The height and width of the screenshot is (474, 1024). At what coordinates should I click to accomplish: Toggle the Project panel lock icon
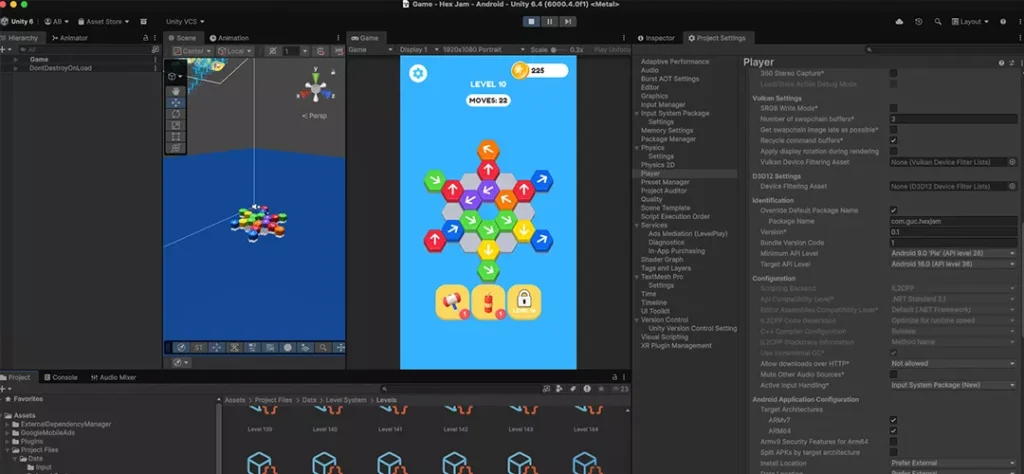[614, 377]
